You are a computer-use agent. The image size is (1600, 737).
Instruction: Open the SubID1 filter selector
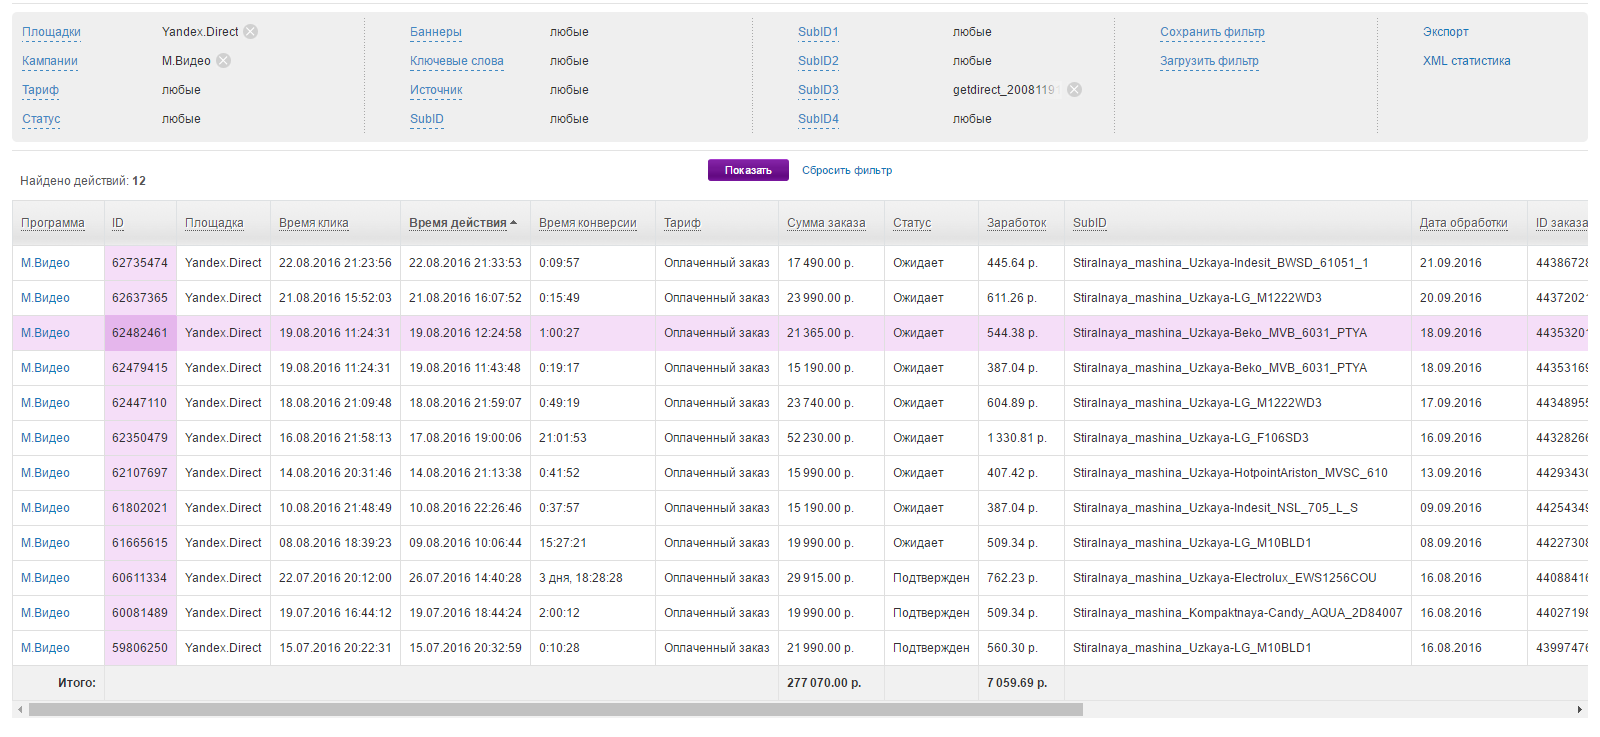point(818,32)
